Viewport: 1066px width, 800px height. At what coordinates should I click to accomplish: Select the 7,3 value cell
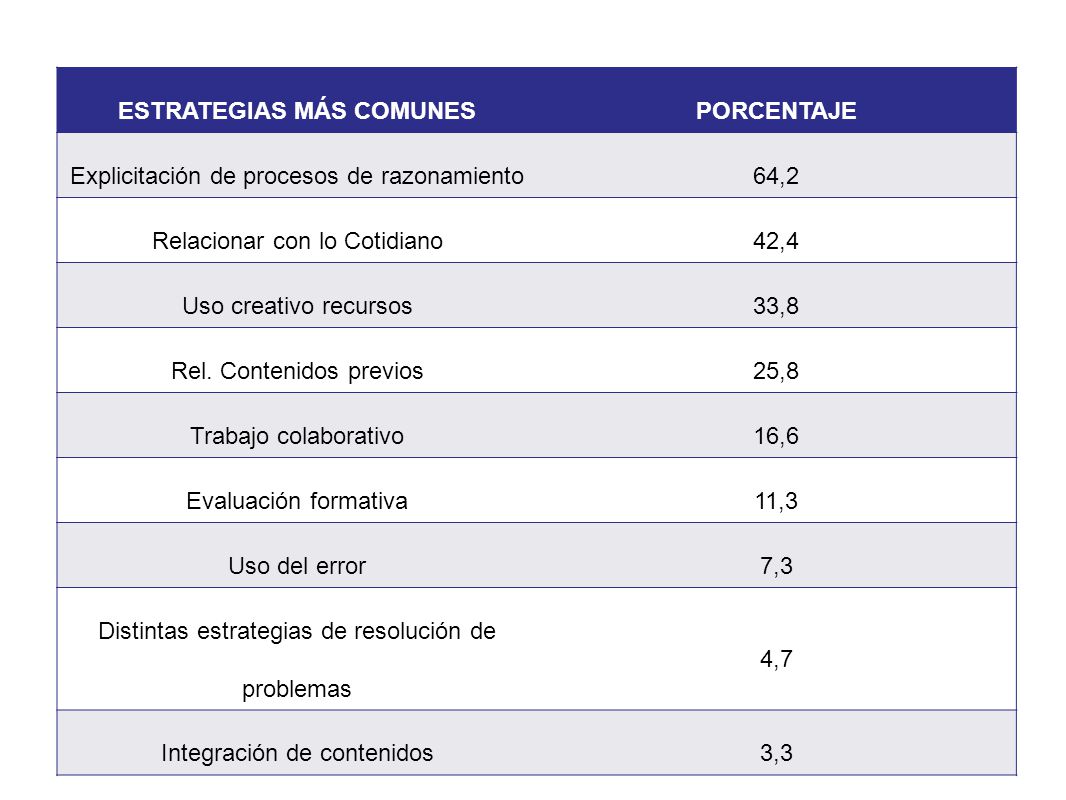776,566
